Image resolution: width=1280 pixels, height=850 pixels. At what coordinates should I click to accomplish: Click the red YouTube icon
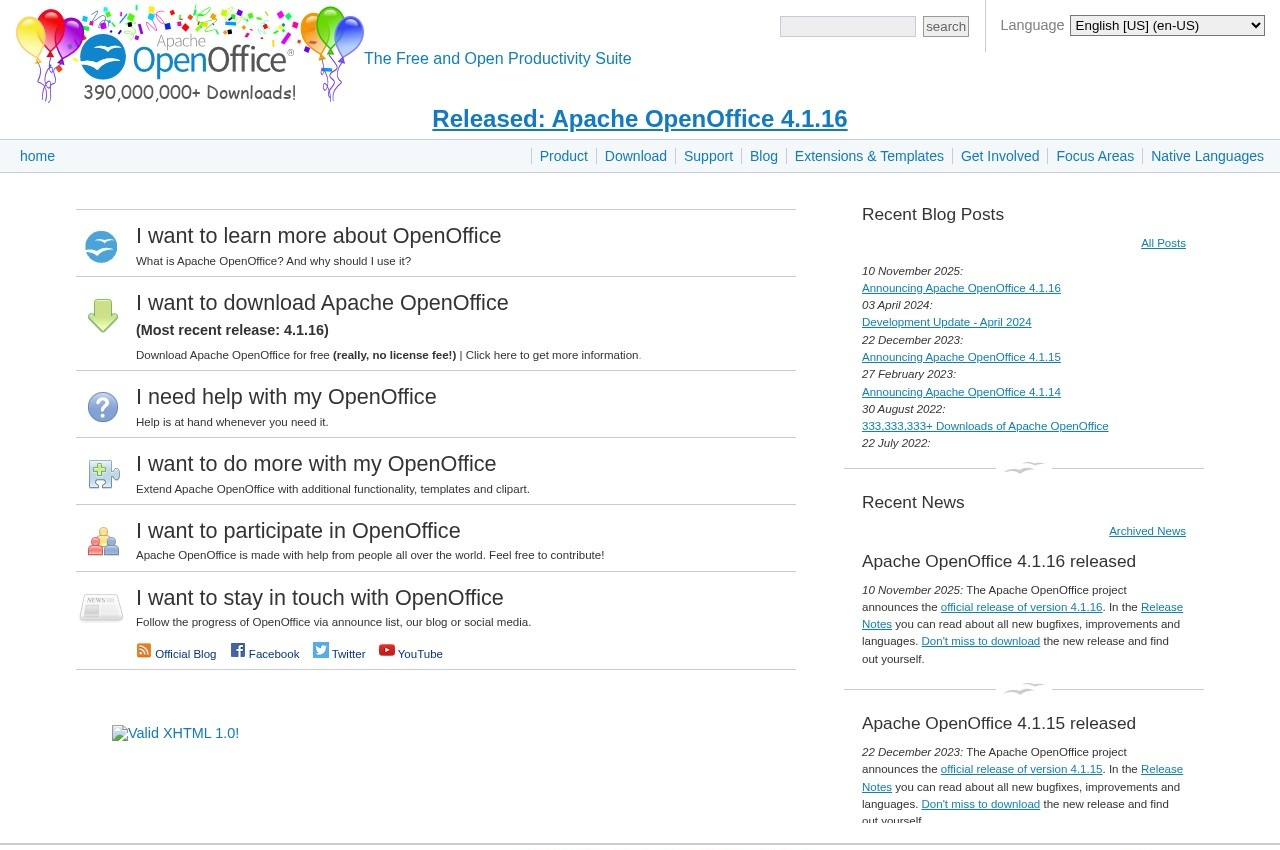(387, 650)
